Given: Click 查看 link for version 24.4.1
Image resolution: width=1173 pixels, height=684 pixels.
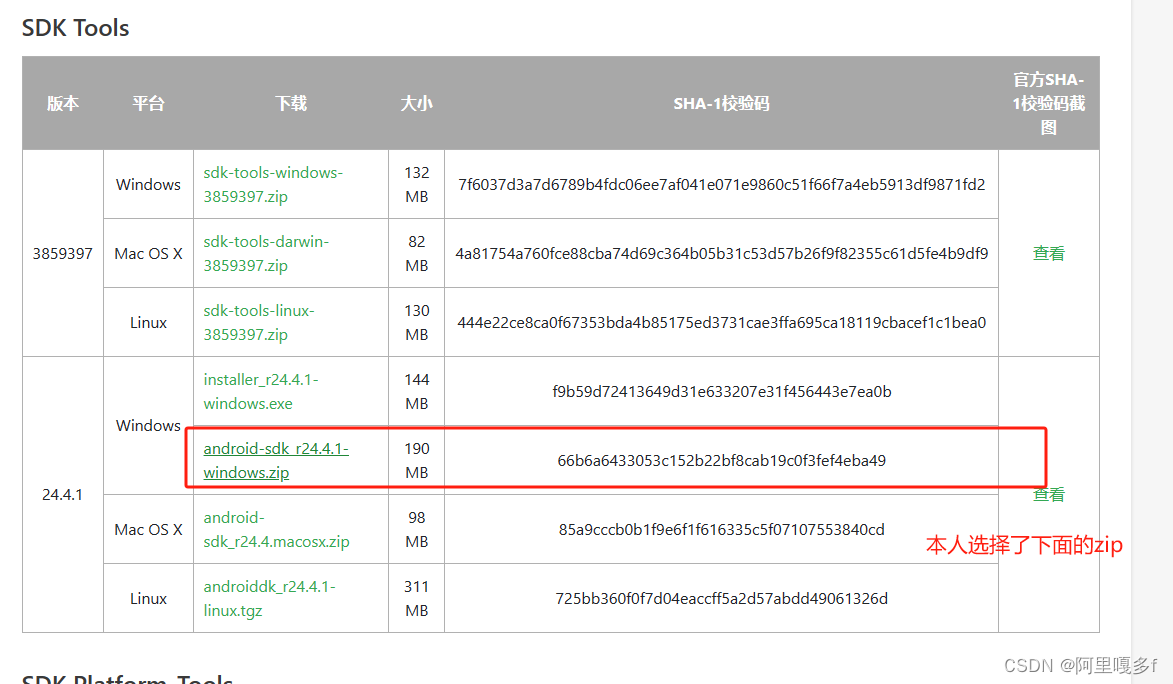Looking at the screenshot, I should [1048, 494].
